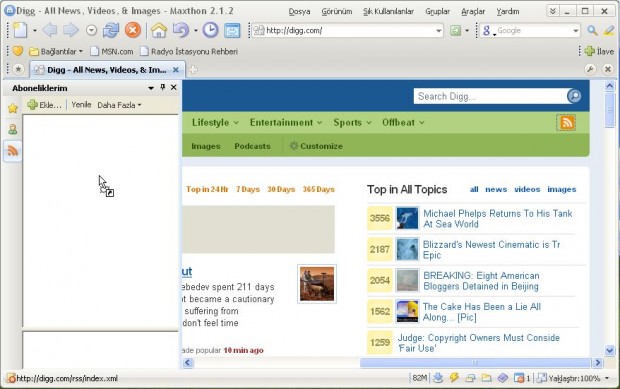Add a new tab with the plus icon

coord(193,70)
